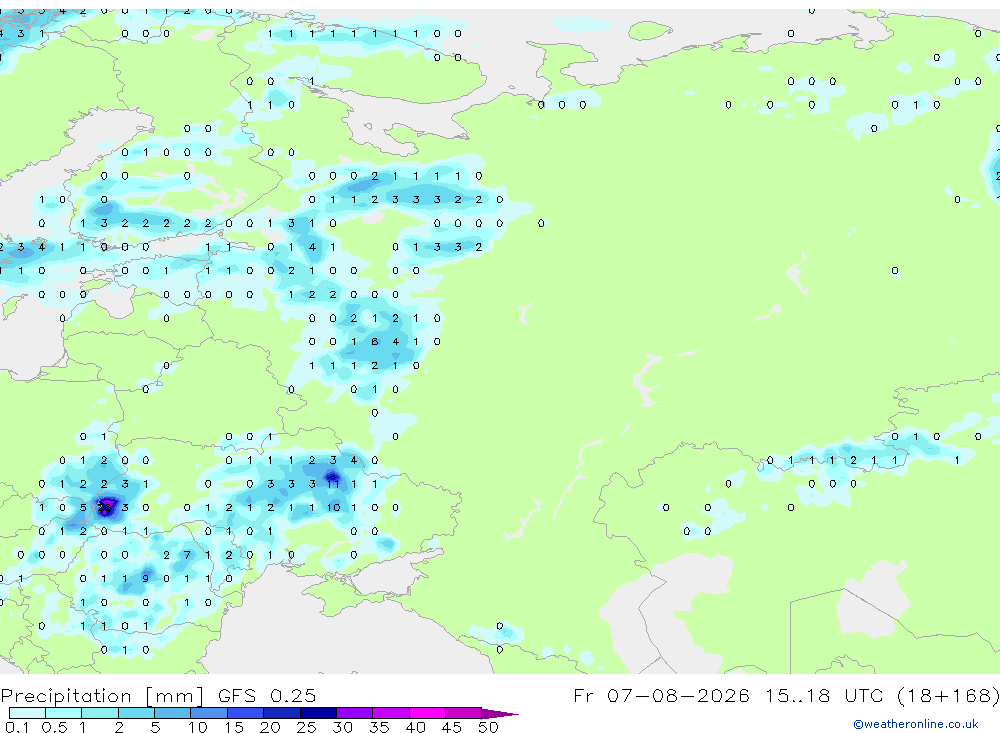Select the 30–35 mm violet legend swatch
The image size is (1000, 733).
pos(355,713)
